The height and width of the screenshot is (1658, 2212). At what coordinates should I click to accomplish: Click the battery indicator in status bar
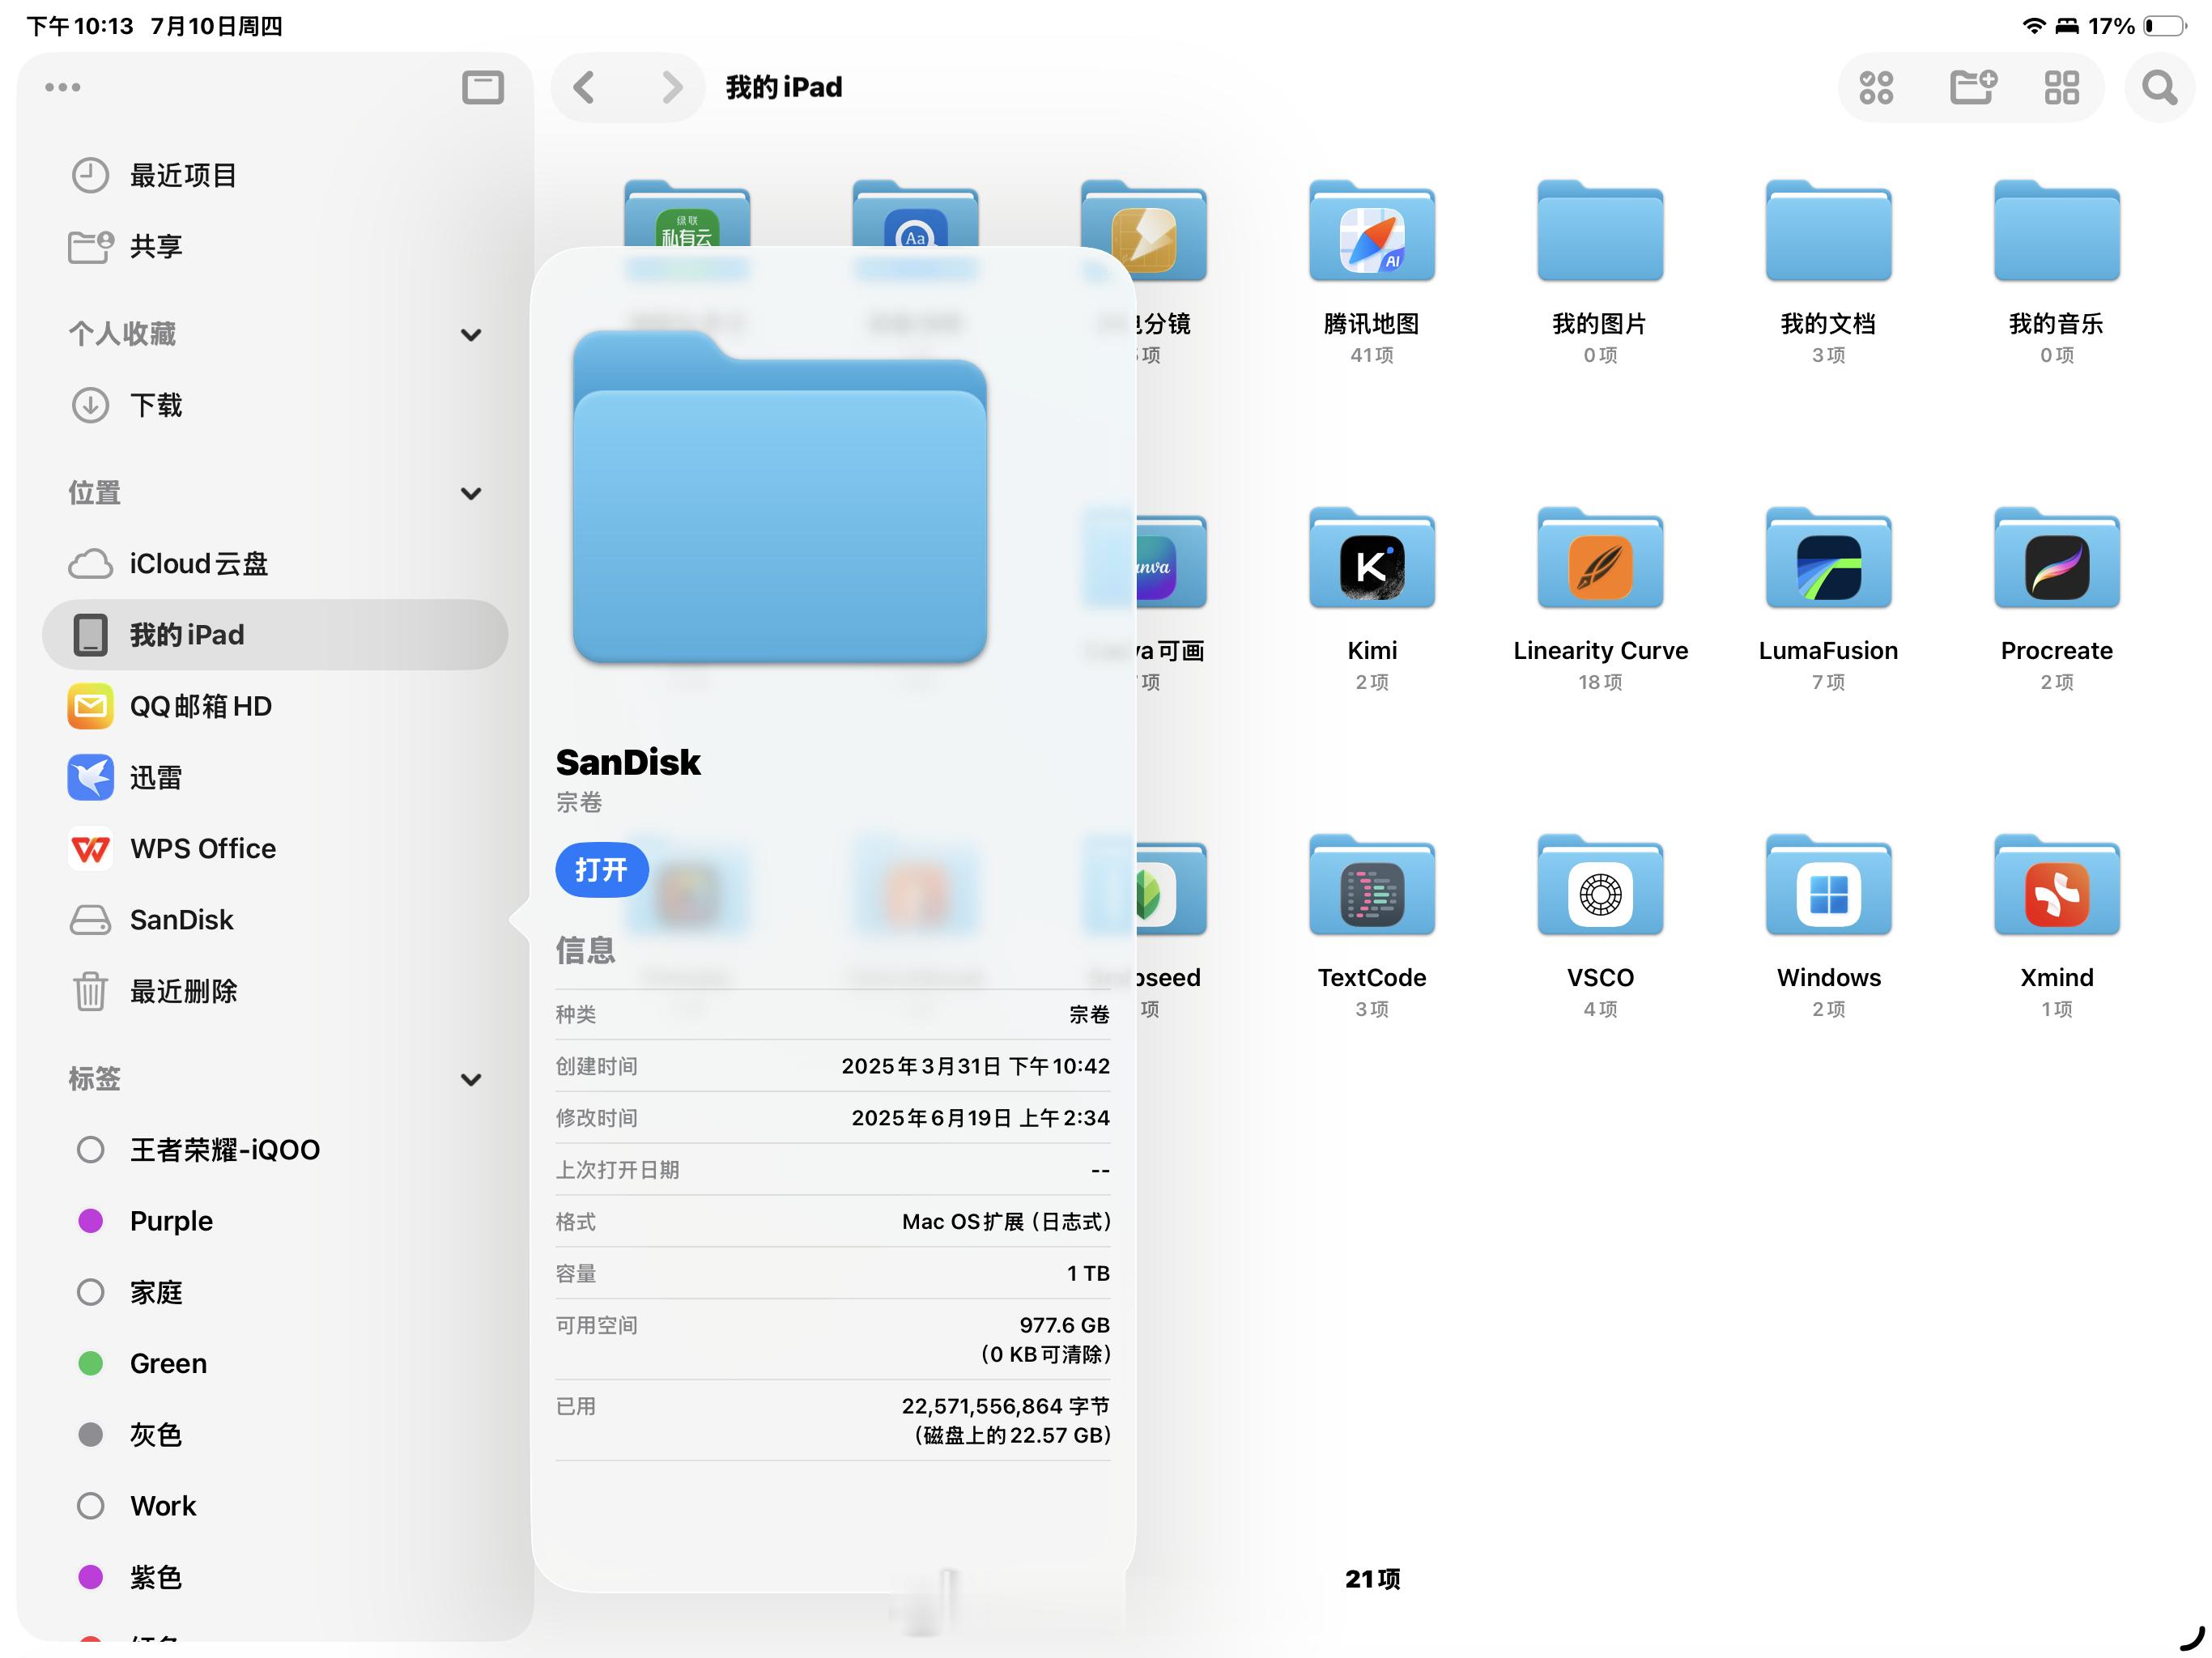click(2164, 26)
